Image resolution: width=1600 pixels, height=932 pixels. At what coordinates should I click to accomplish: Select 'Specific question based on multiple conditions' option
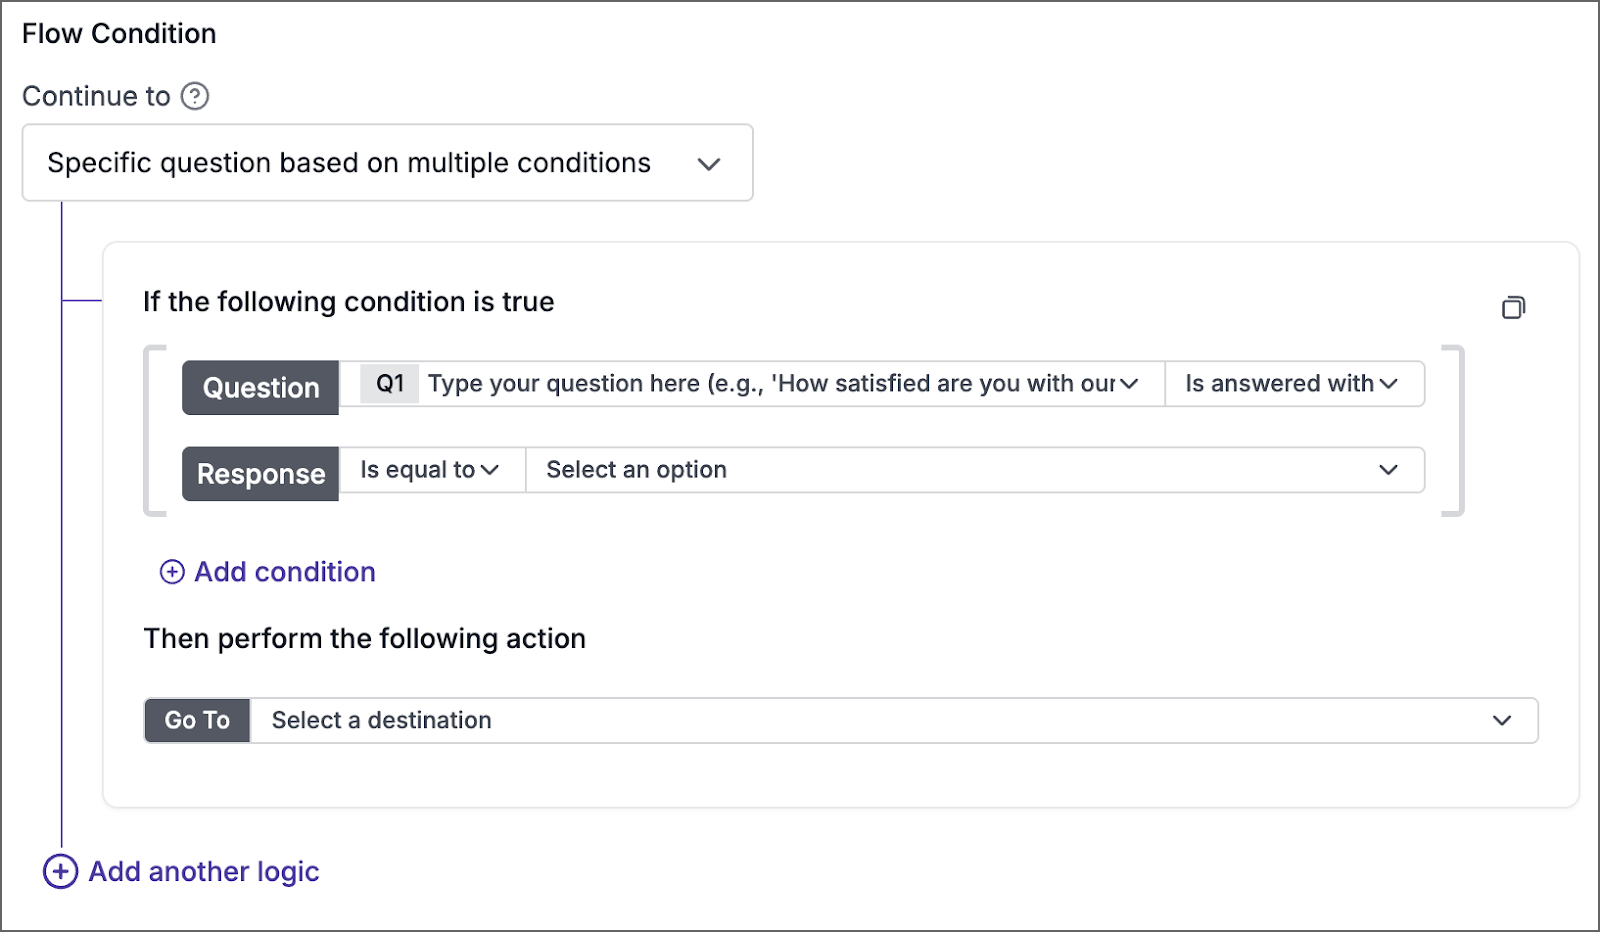click(x=348, y=163)
